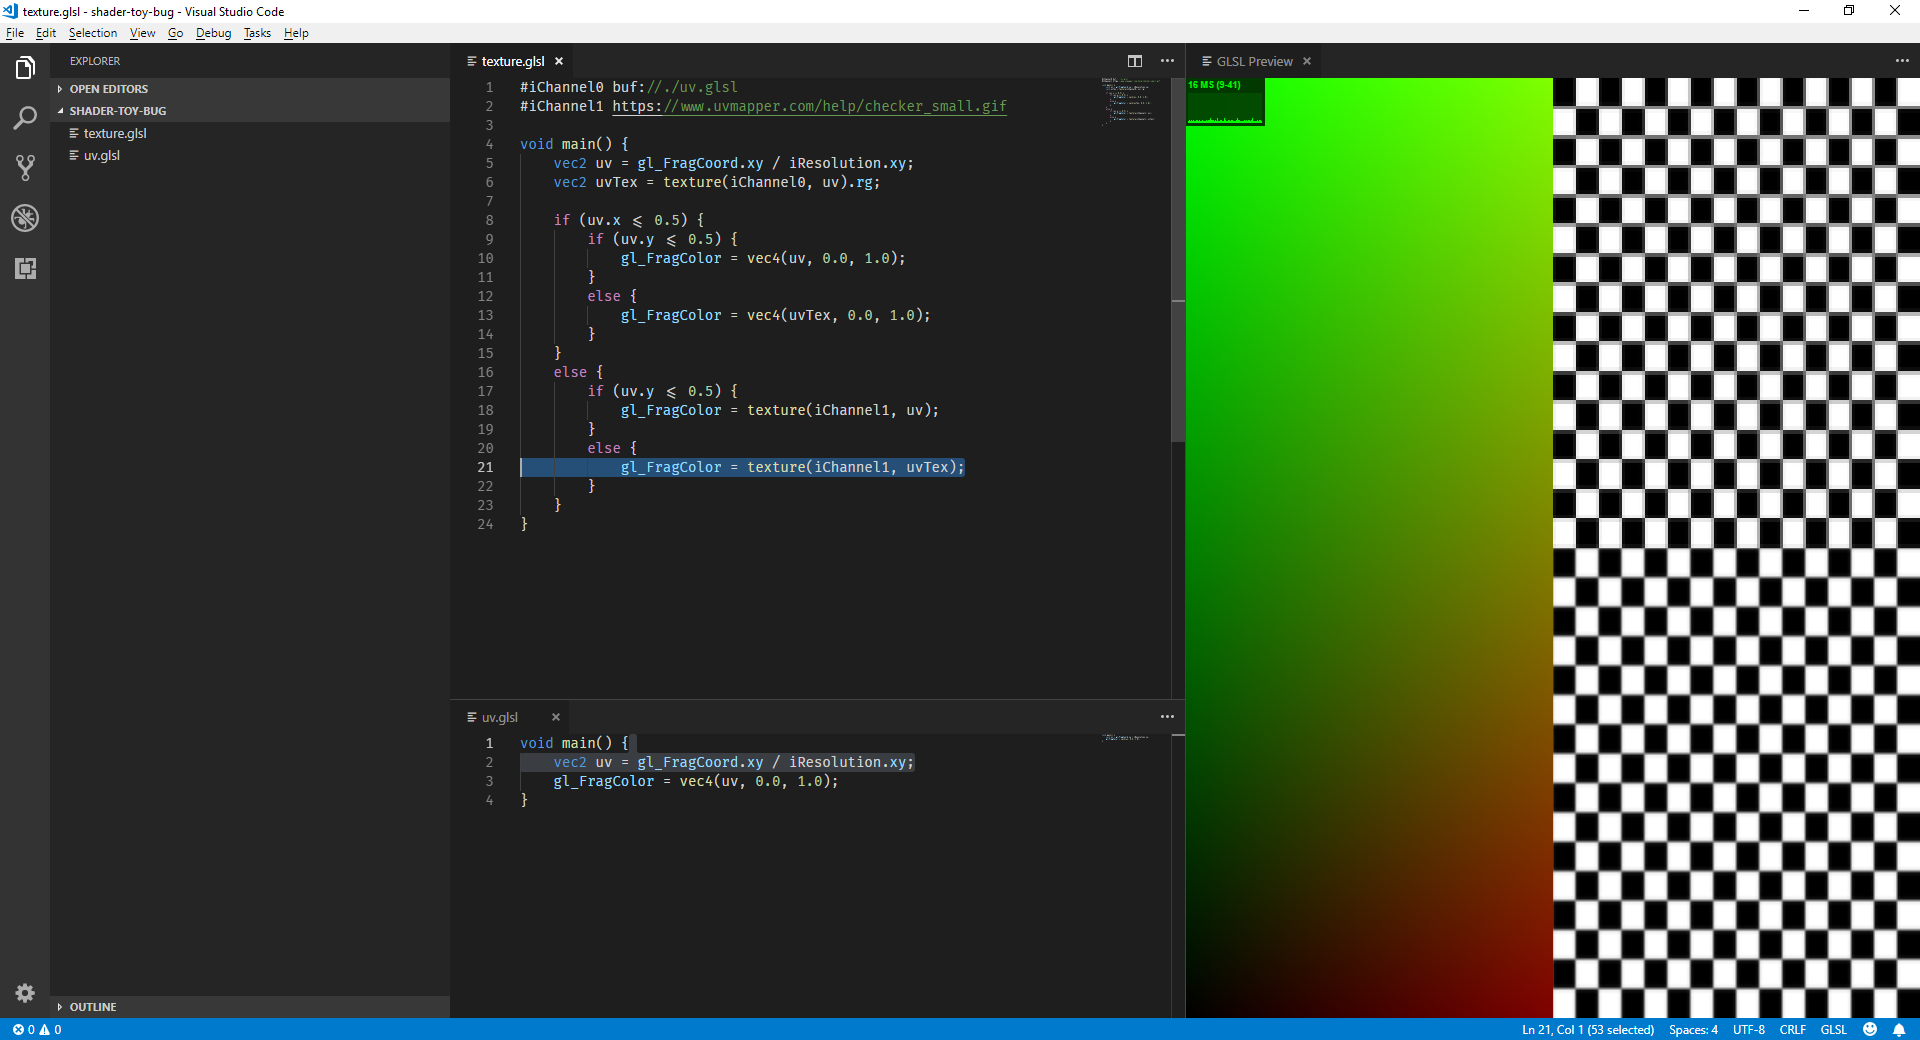Change CRLF end of line sequence
The image size is (1920, 1040).
tap(1793, 1029)
